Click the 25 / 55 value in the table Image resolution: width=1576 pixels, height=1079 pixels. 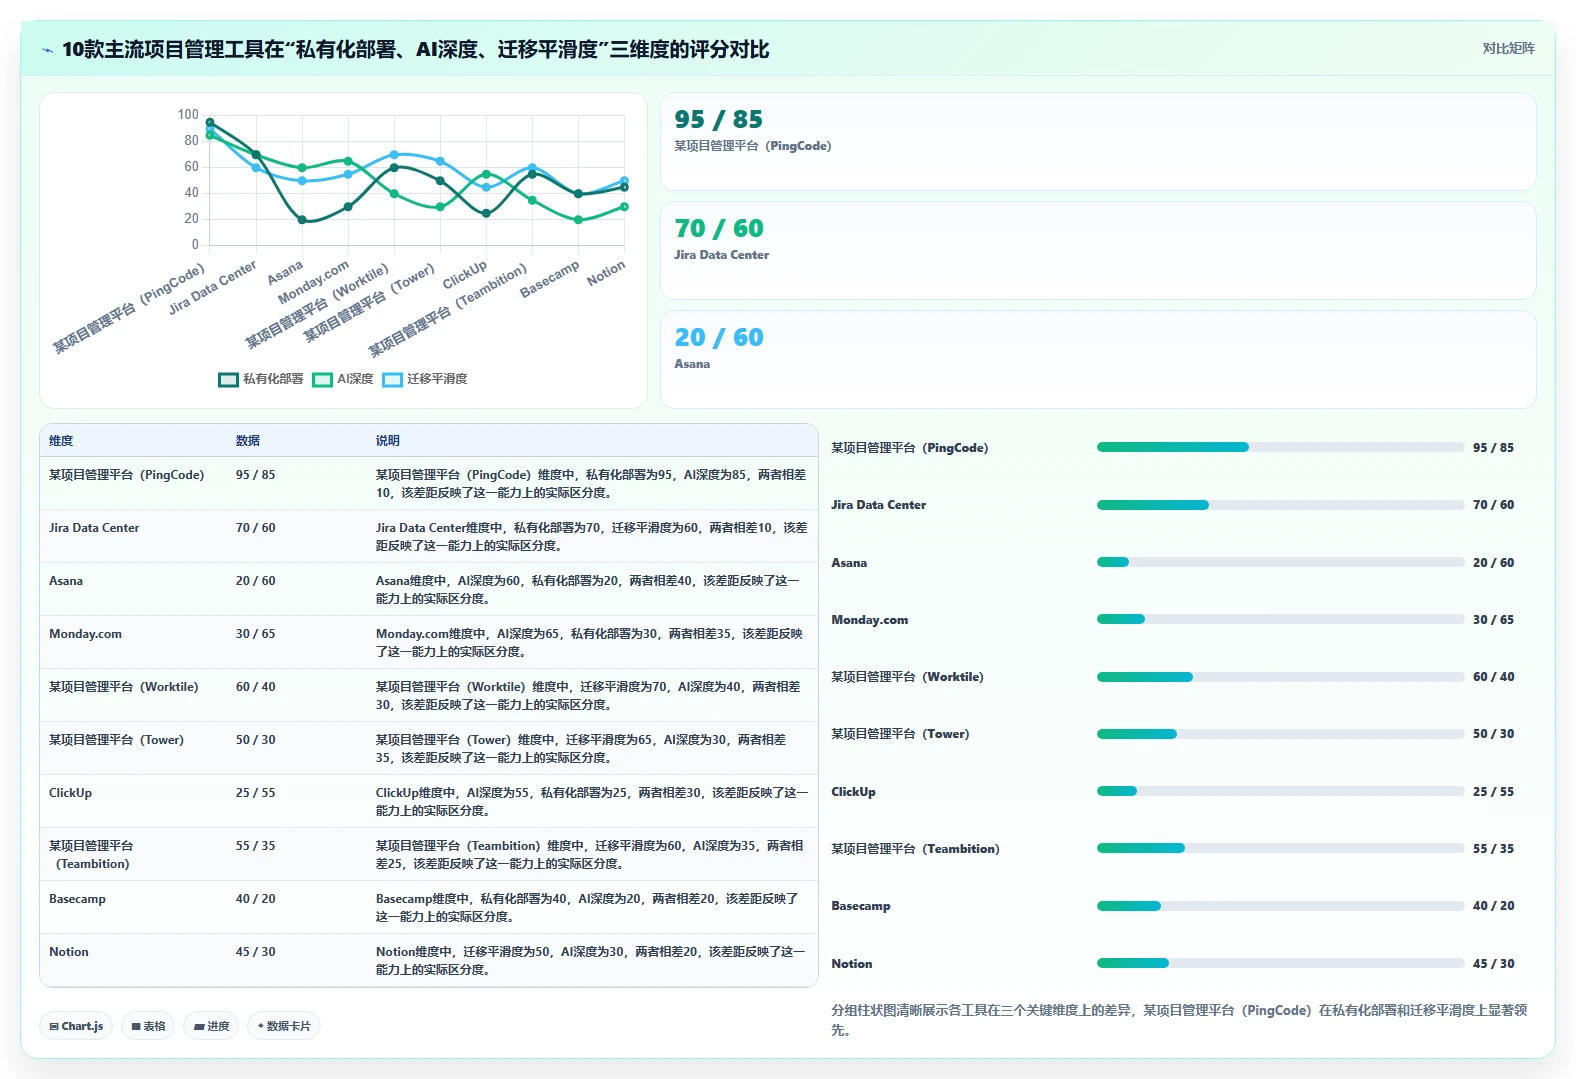click(255, 793)
